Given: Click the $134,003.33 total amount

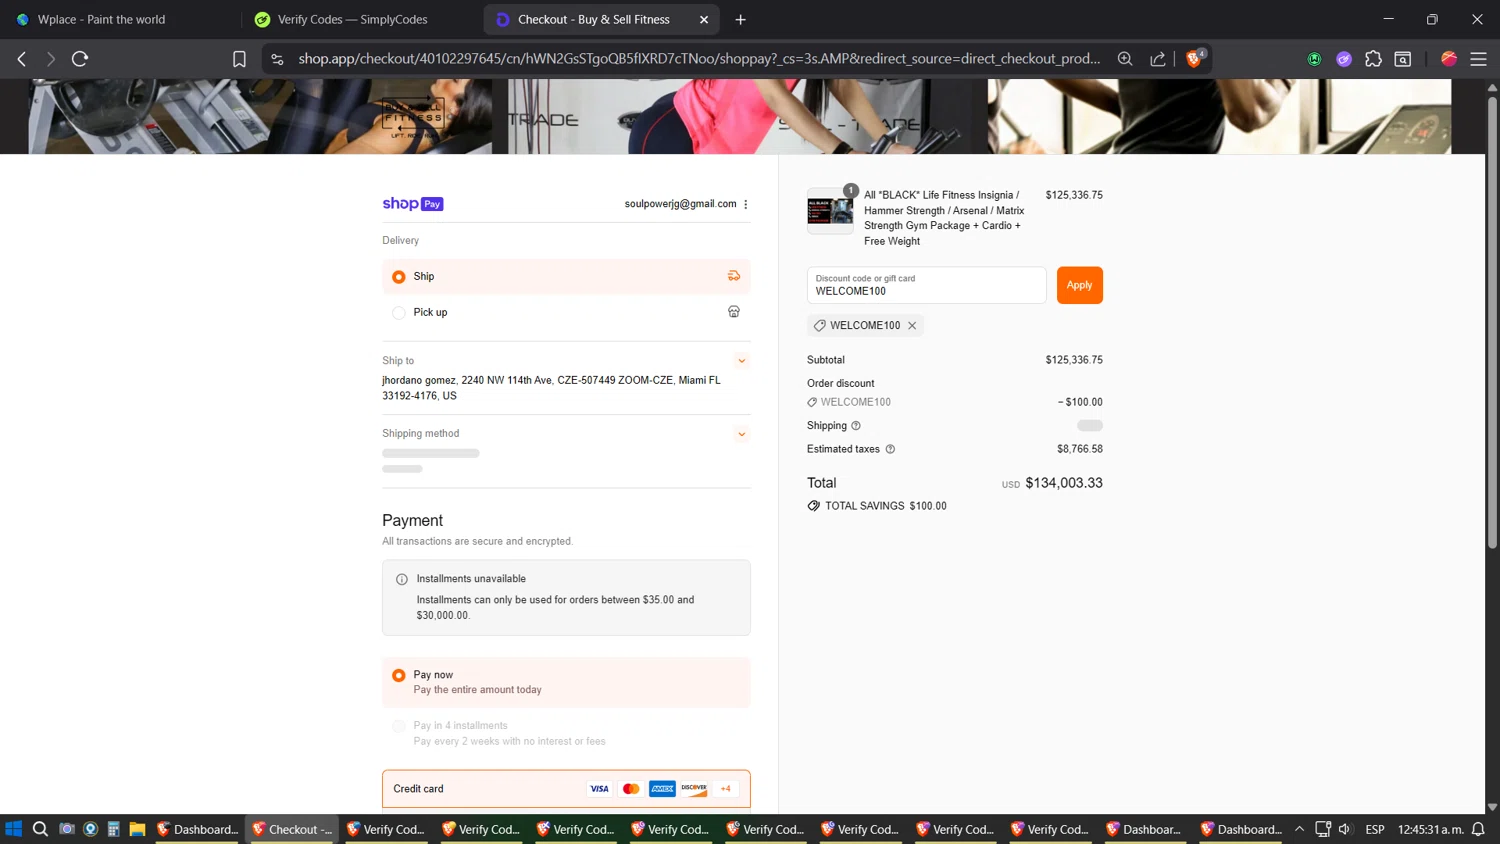Looking at the screenshot, I should (x=1064, y=483).
